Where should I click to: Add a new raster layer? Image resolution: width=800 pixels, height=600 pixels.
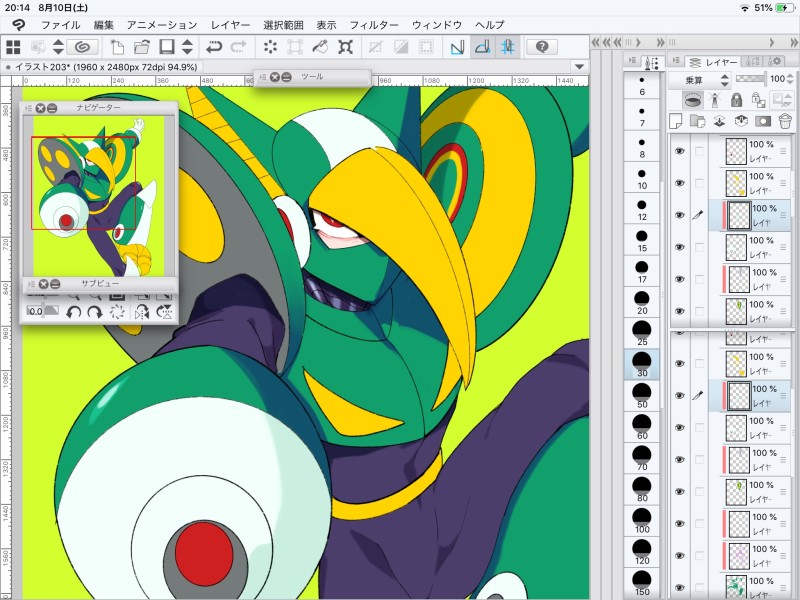coord(676,121)
